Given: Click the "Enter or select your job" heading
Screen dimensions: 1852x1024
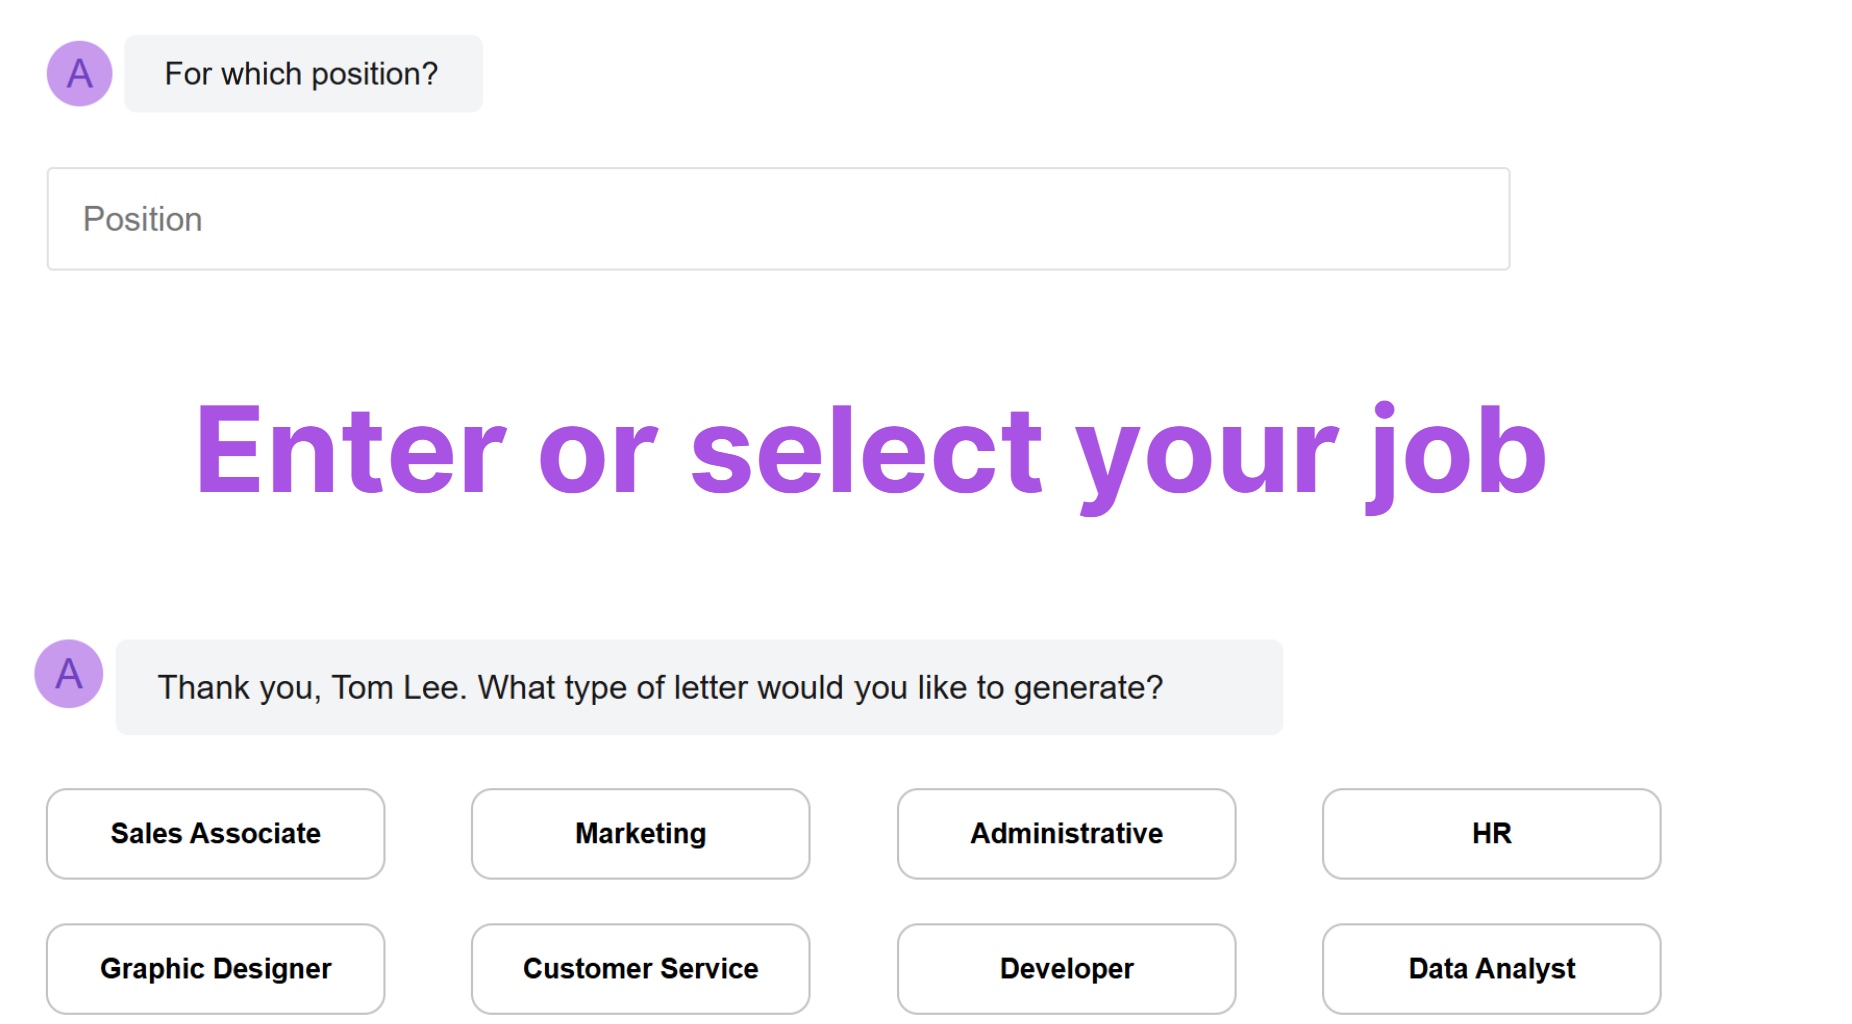Looking at the screenshot, I should pyautogui.click(x=871, y=452).
